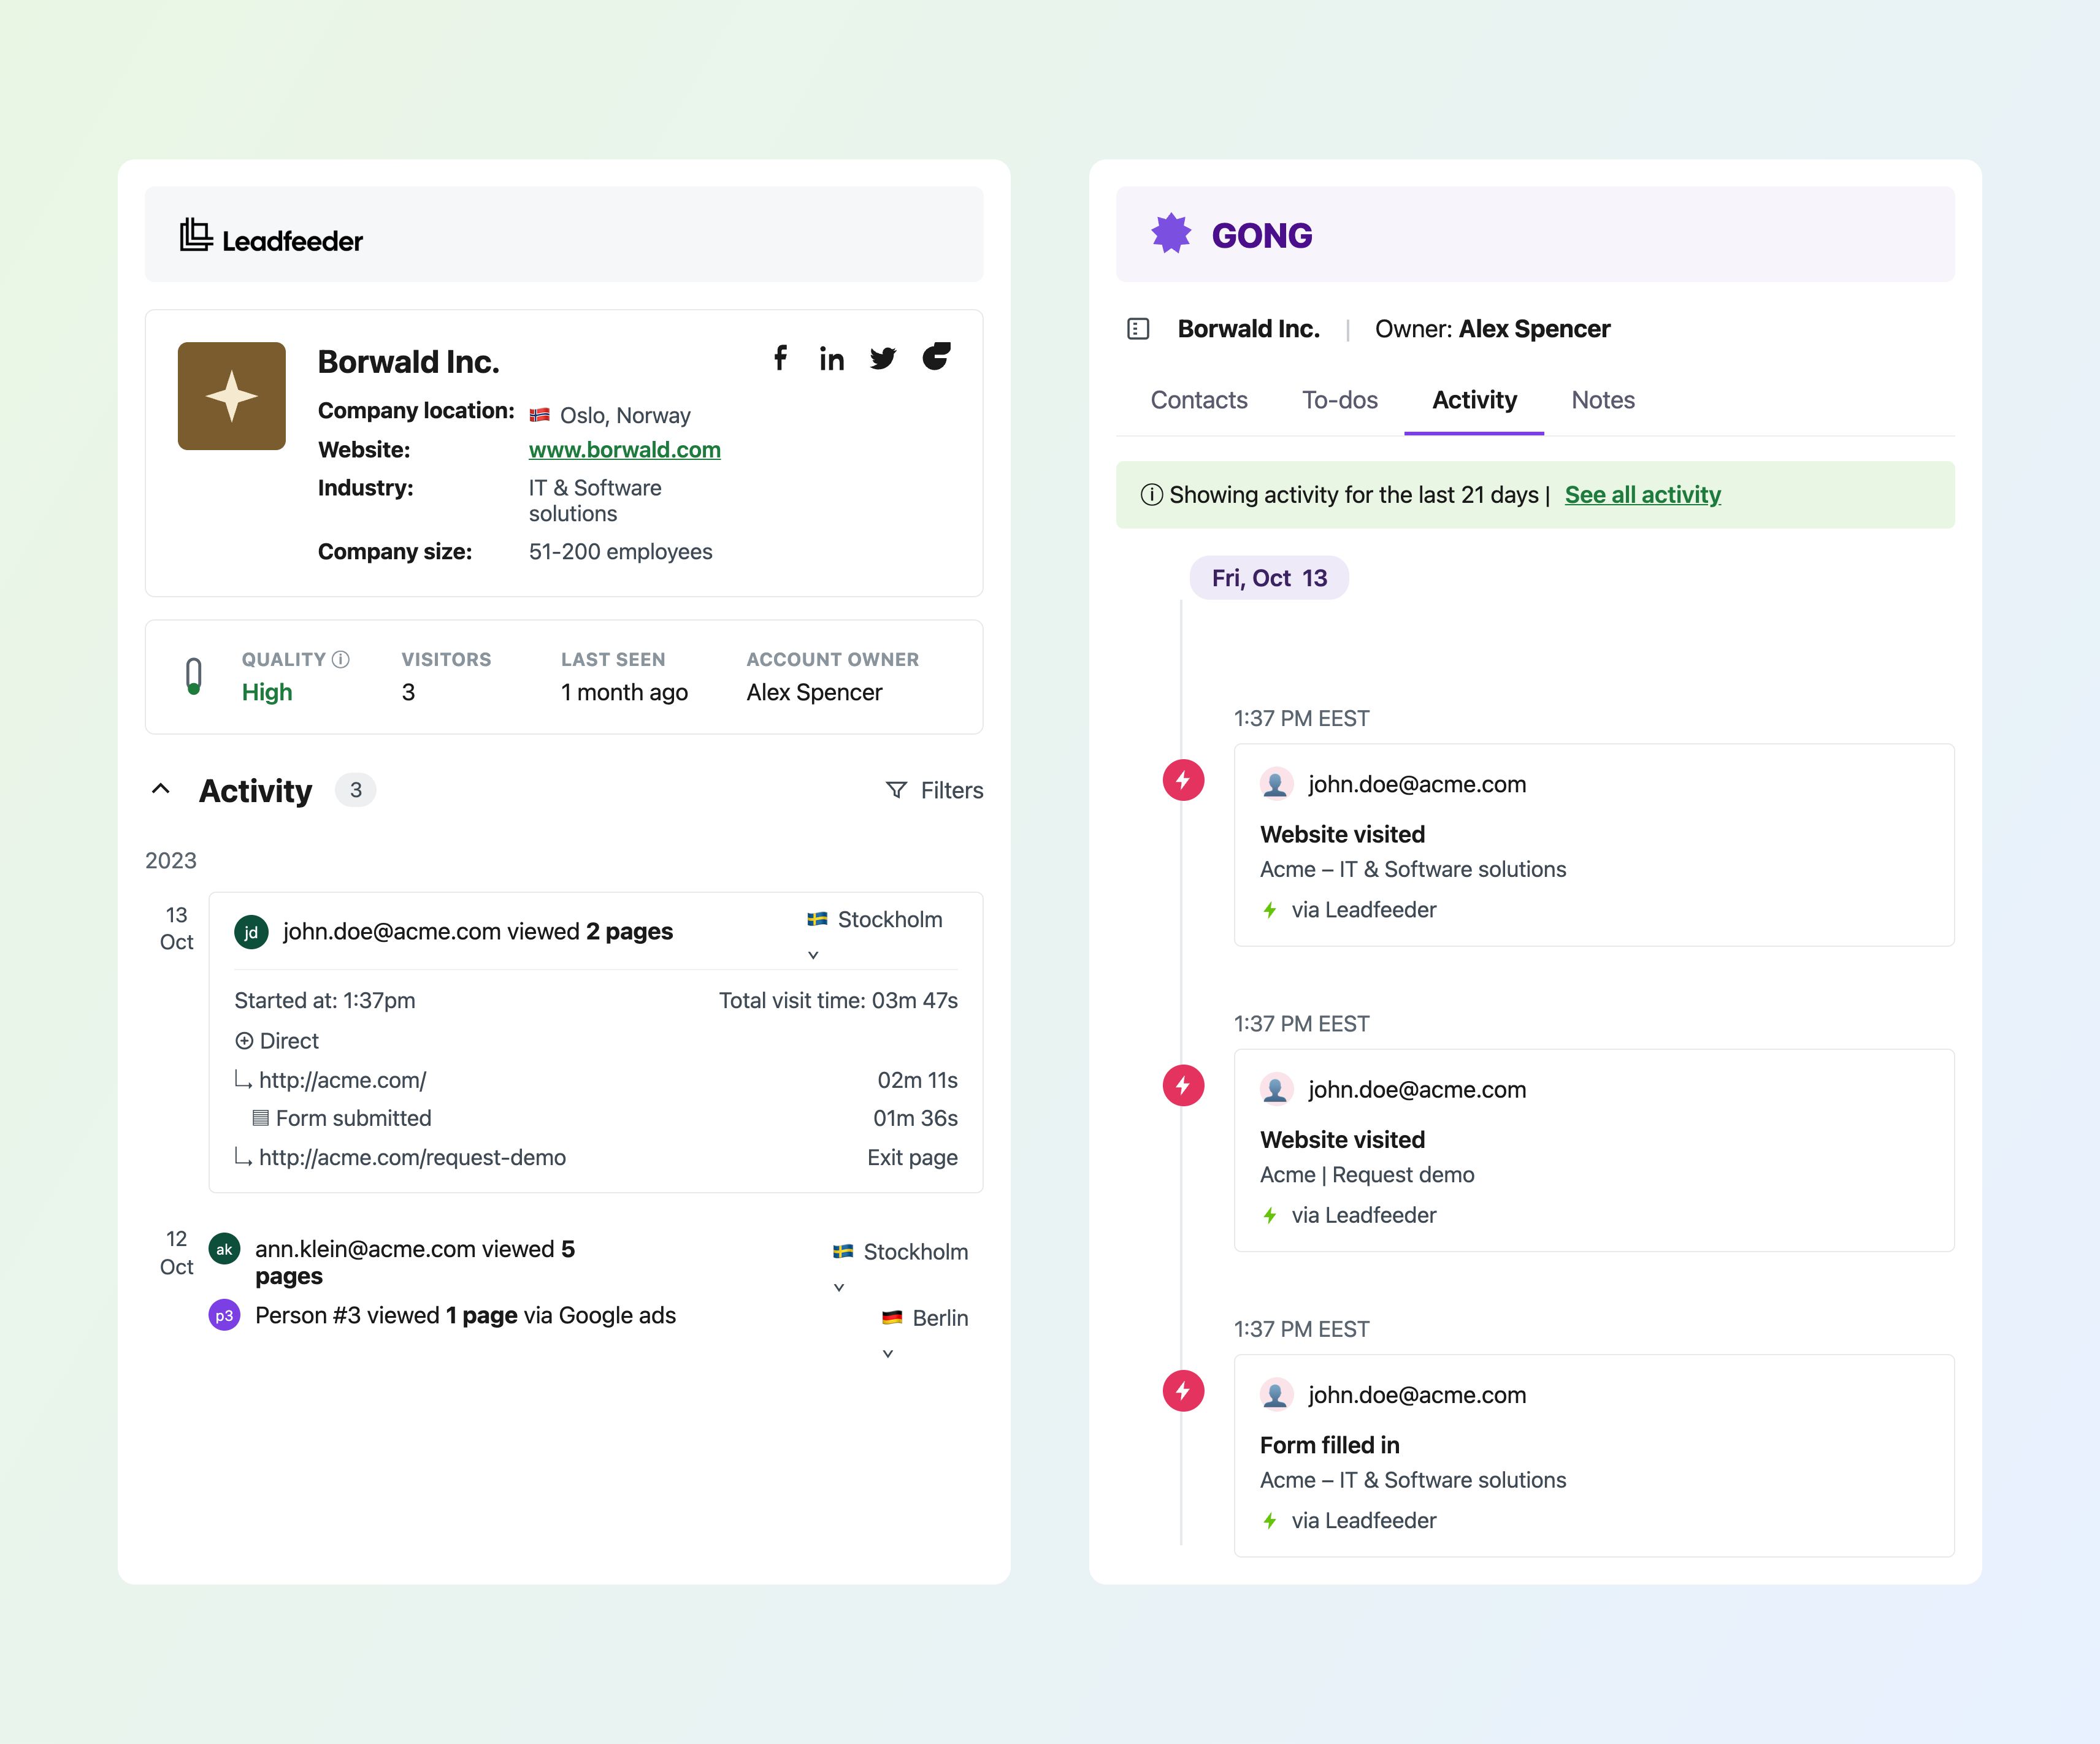Click the p3 avatar for Person #3
The height and width of the screenshot is (1744, 2100).
tap(224, 1315)
